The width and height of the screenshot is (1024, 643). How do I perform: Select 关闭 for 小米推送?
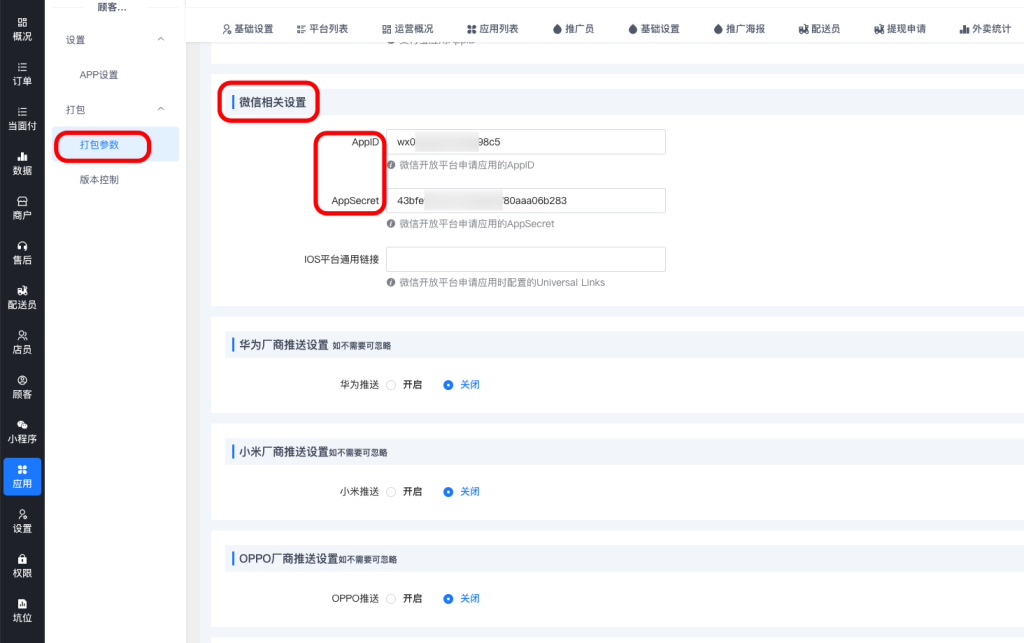449,492
